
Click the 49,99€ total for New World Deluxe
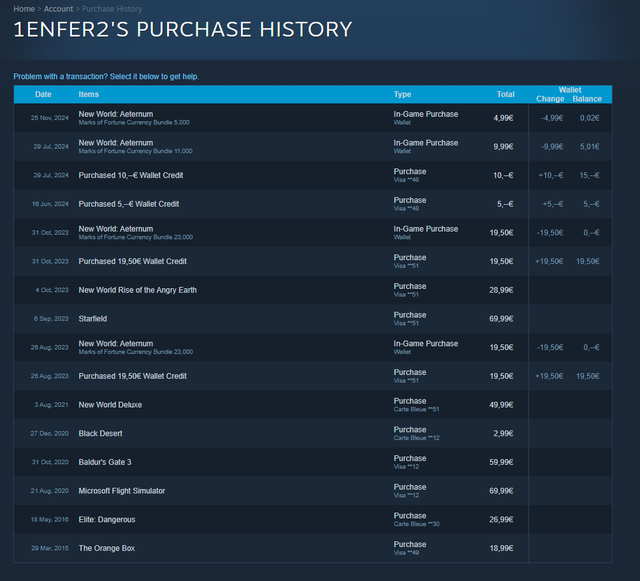tap(501, 405)
